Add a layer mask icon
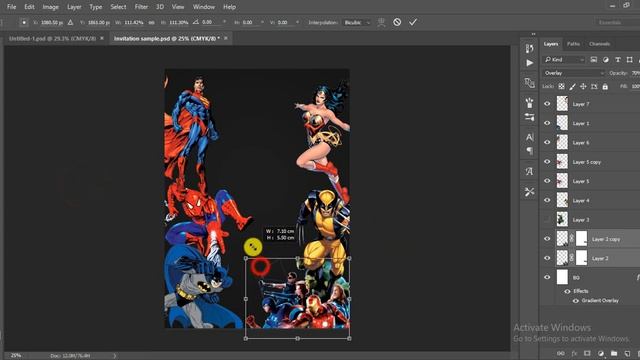Image resolution: width=640 pixels, height=360 pixels. click(587, 353)
